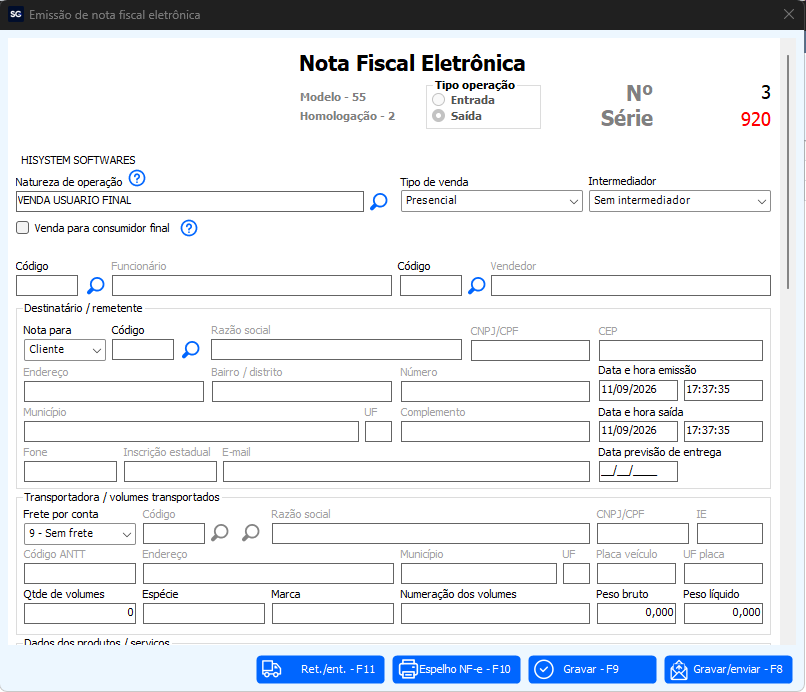Click the emission time field 17:37:35

723,390
